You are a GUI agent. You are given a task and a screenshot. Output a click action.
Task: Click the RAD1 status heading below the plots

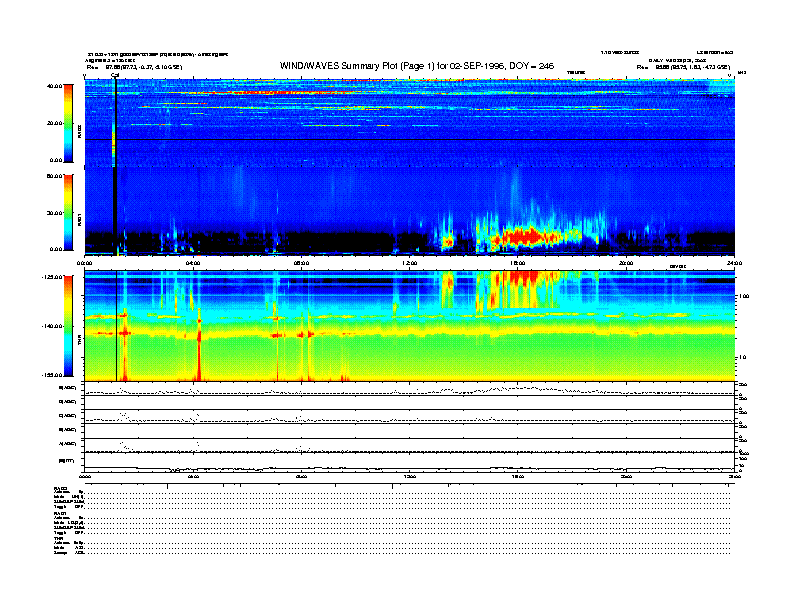[x=61, y=513]
